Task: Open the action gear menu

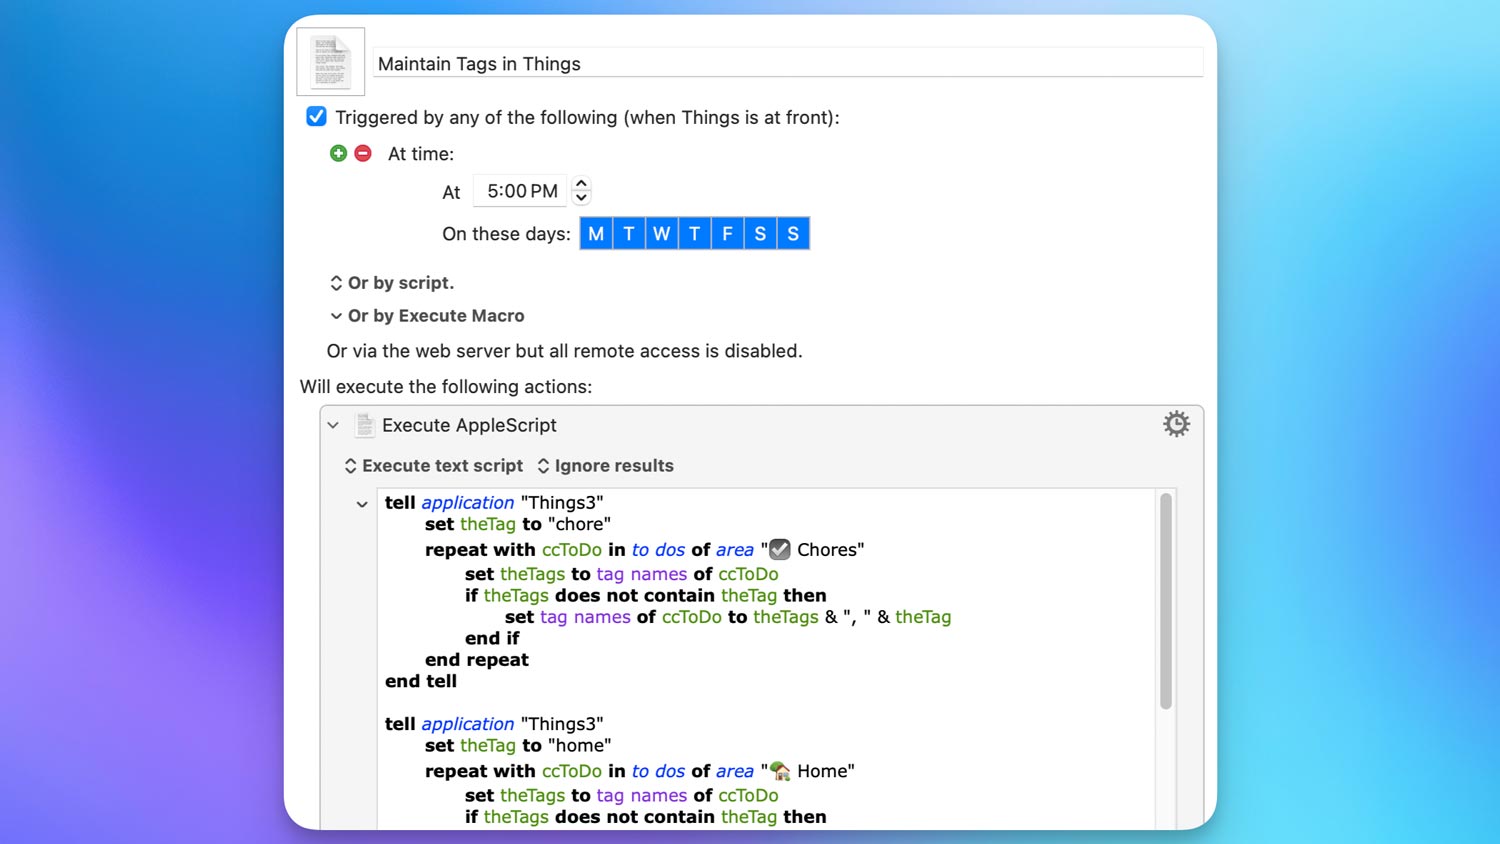Action: (1177, 424)
